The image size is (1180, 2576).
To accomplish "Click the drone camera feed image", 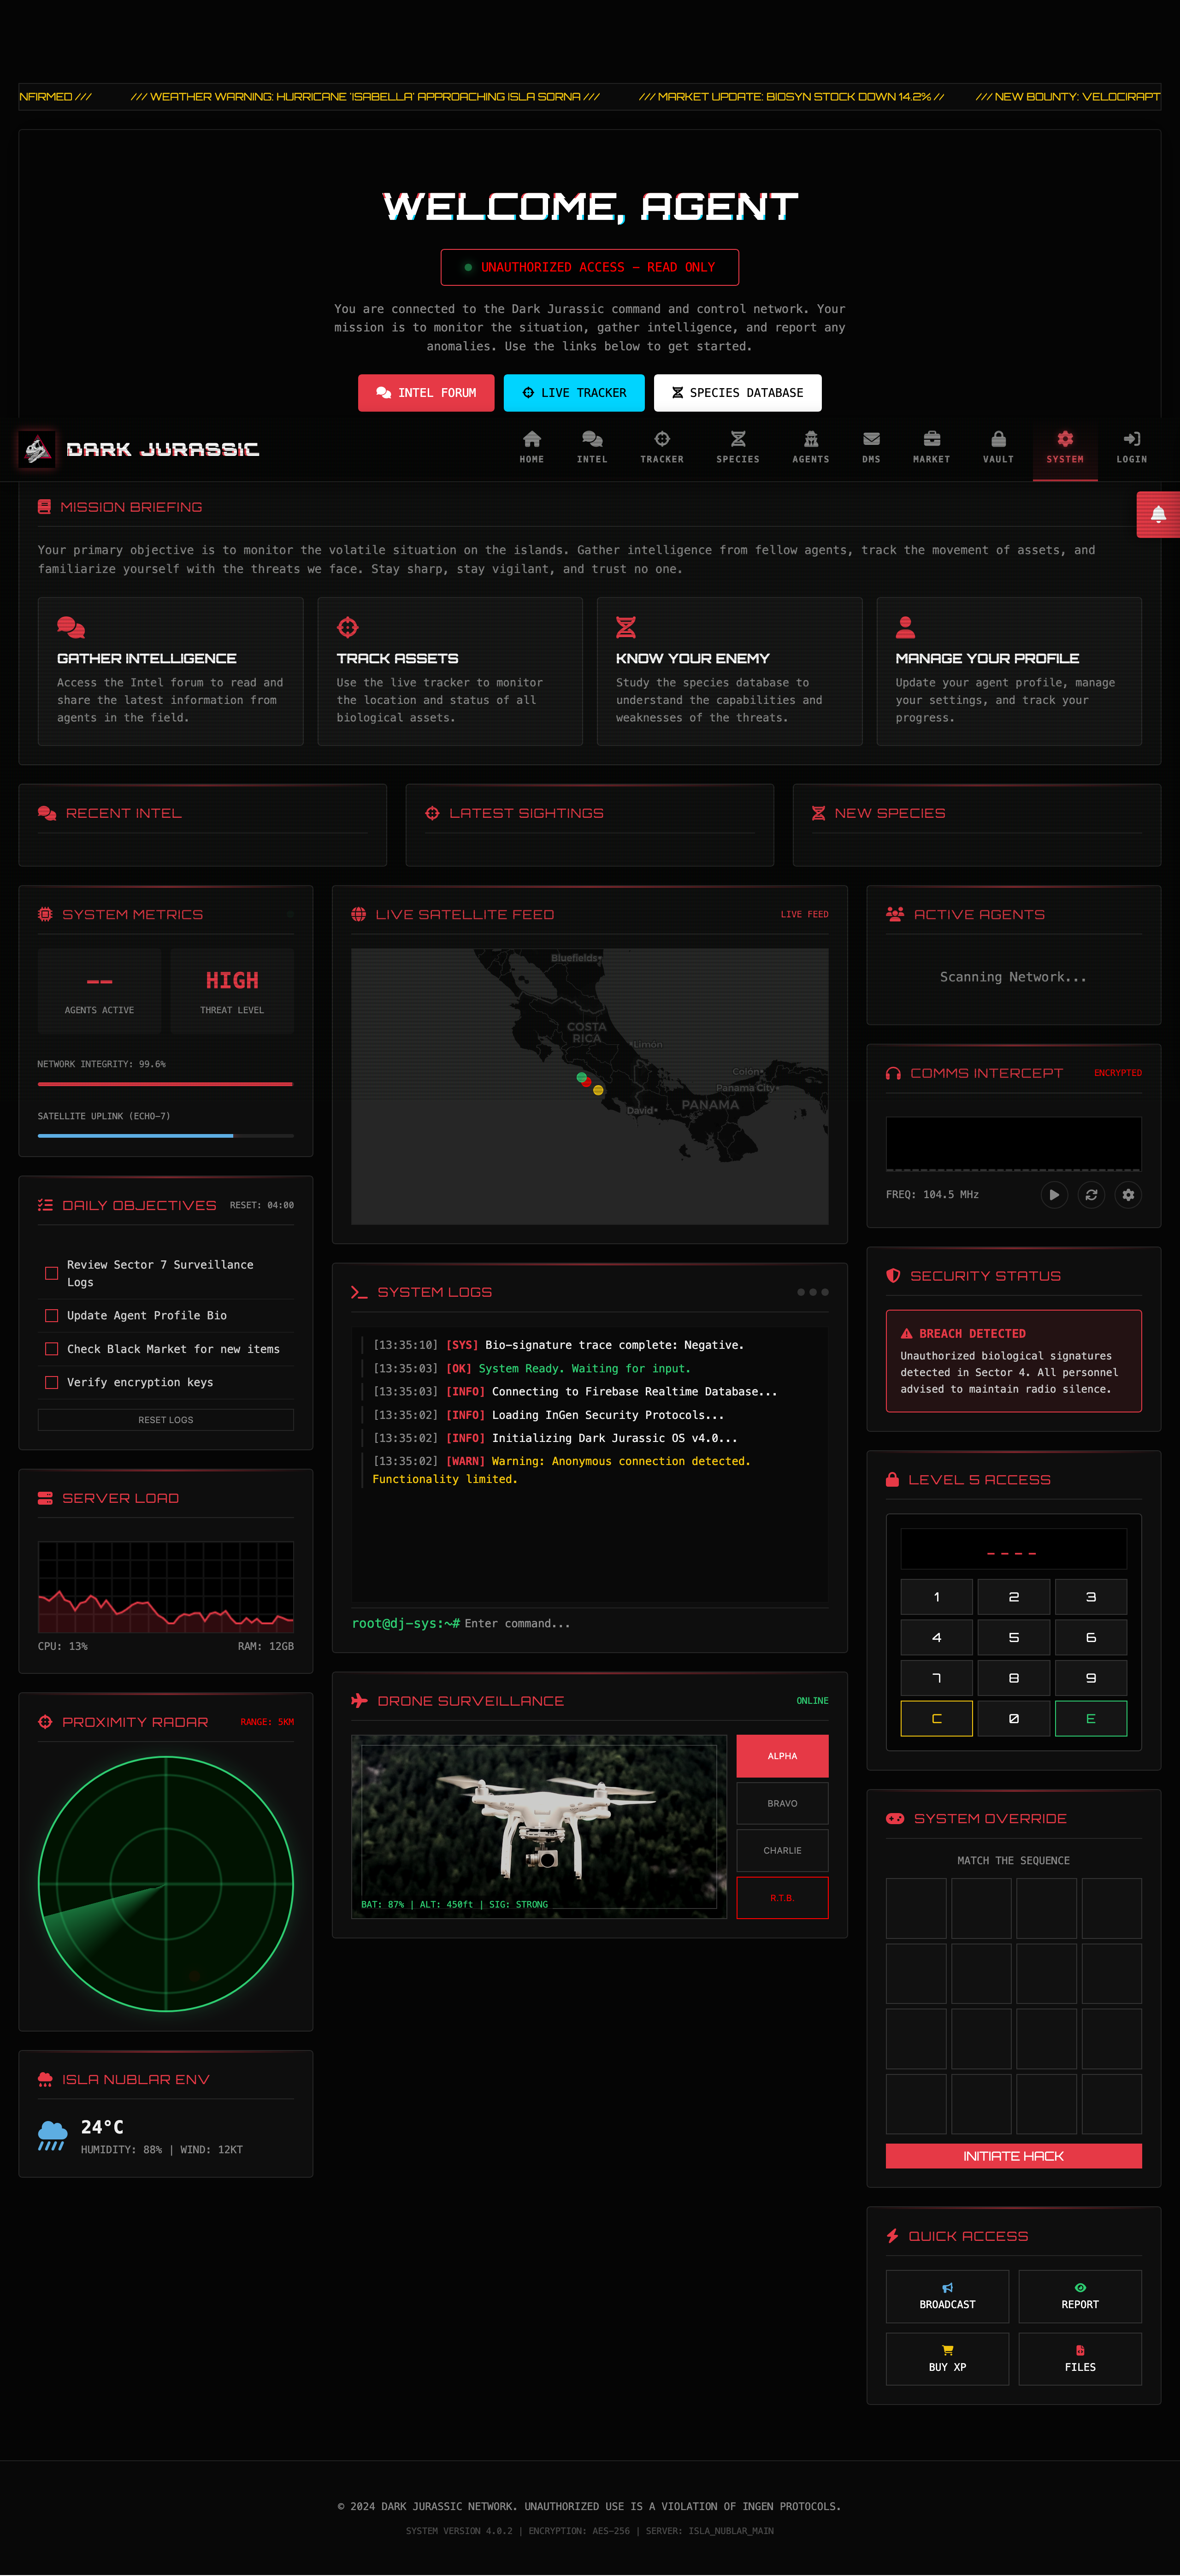I will click(539, 1826).
